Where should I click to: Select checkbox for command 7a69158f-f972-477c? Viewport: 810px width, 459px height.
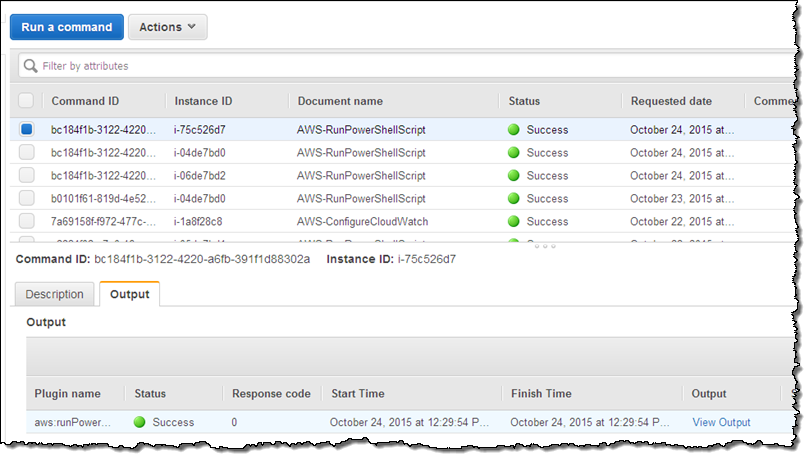pos(26,222)
